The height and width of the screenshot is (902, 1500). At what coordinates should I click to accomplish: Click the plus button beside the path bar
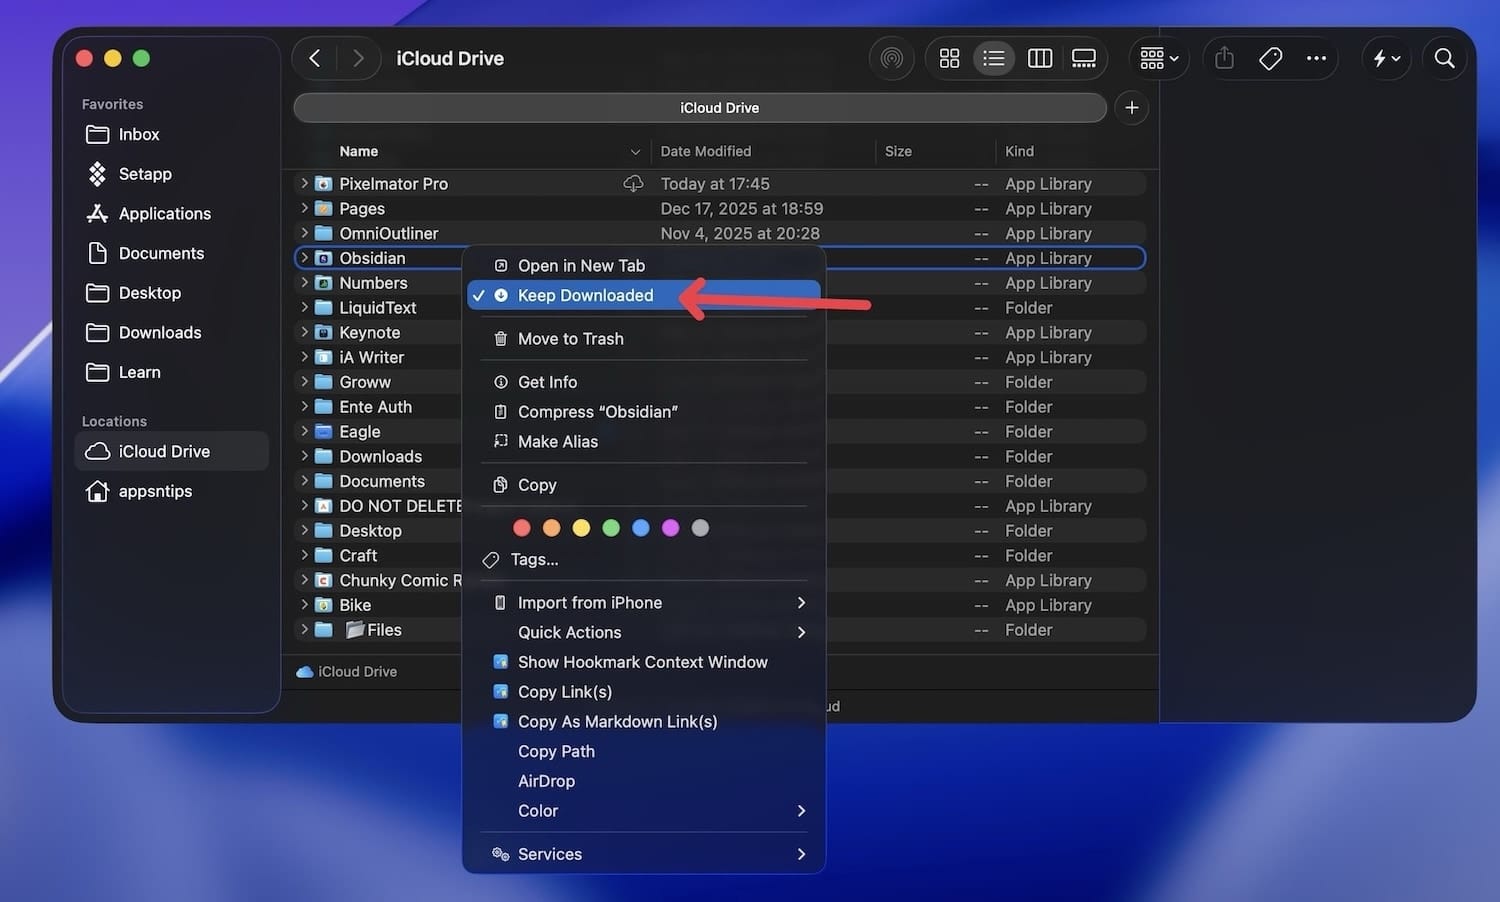1131,107
